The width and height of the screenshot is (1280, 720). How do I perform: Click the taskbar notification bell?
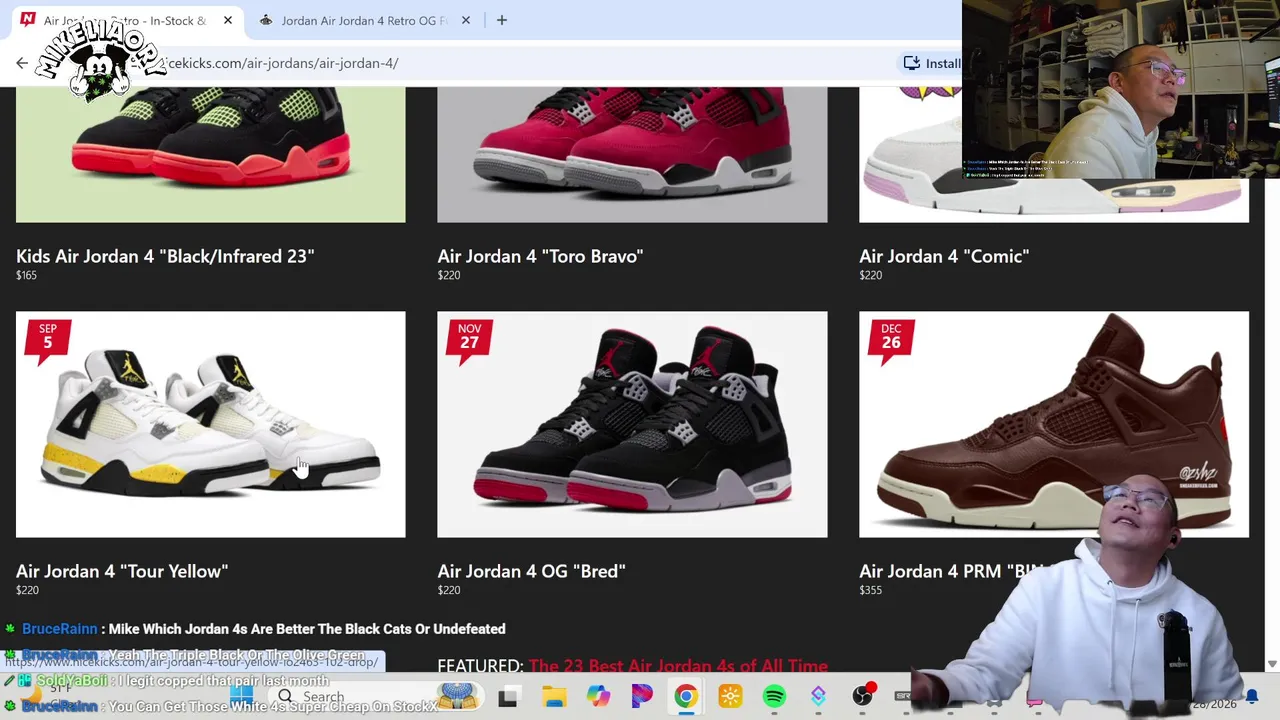[x=1251, y=697]
